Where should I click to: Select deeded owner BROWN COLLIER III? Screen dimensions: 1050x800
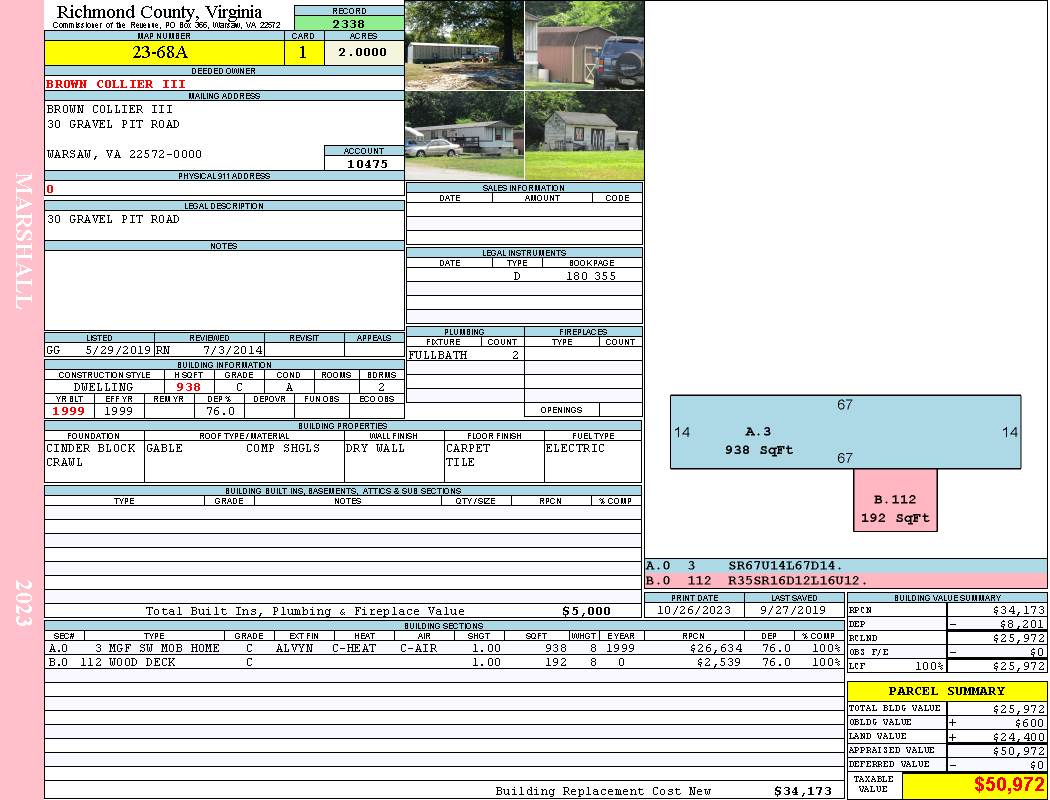click(x=116, y=84)
